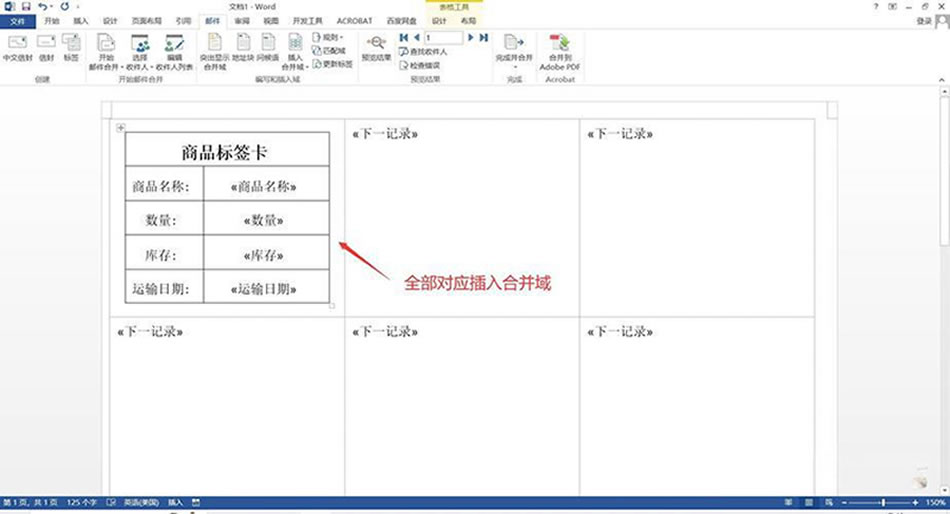Image resolution: width=950 pixels, height=514 pixels.
Task: Click 英语(美国) language indicator
Action: click(141, 502)
